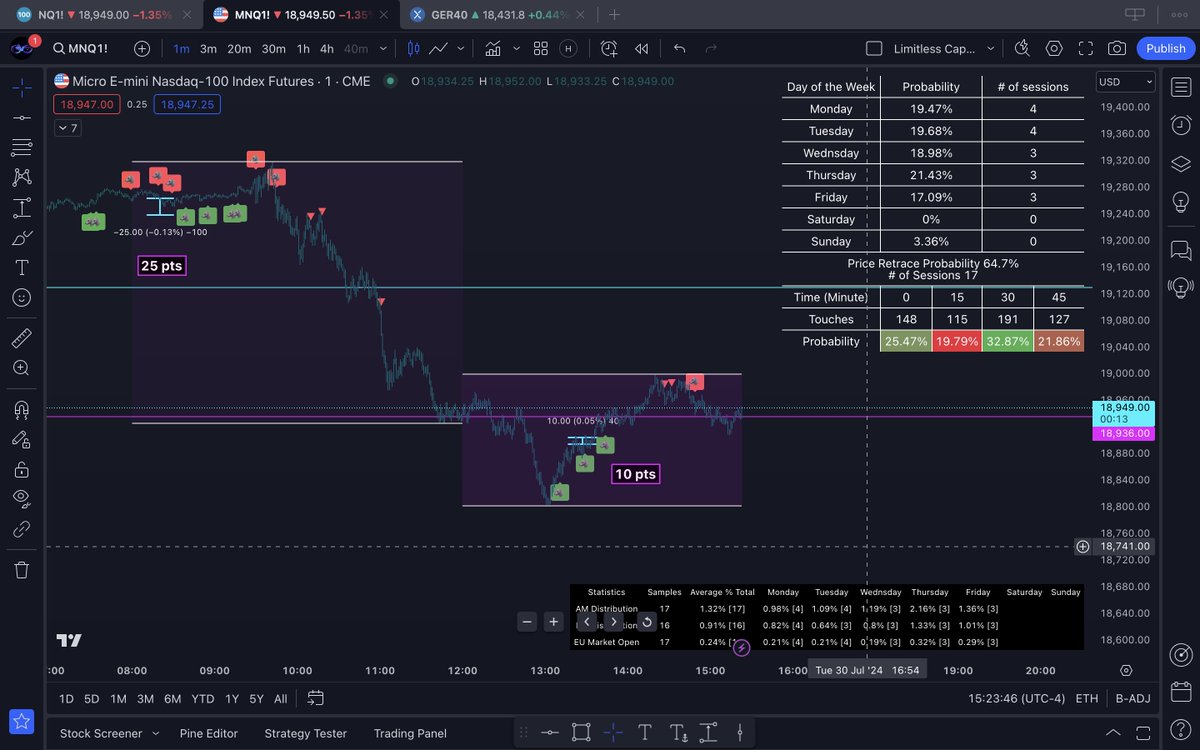Activate the zoom in tool

tap(21, 368)
